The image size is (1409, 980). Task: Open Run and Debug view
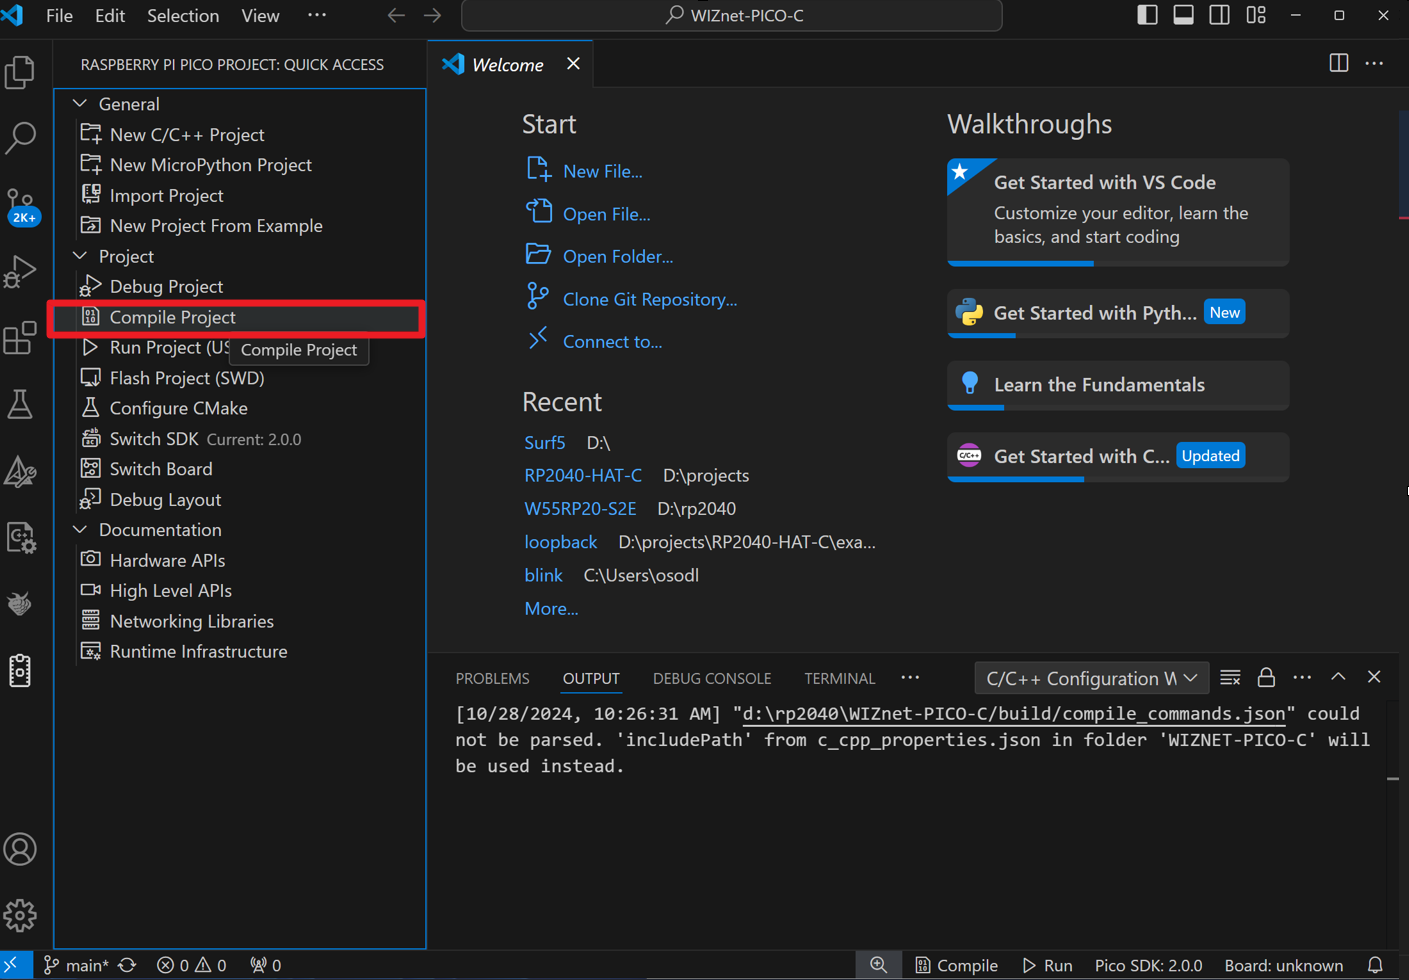click(x=20, y=271)
